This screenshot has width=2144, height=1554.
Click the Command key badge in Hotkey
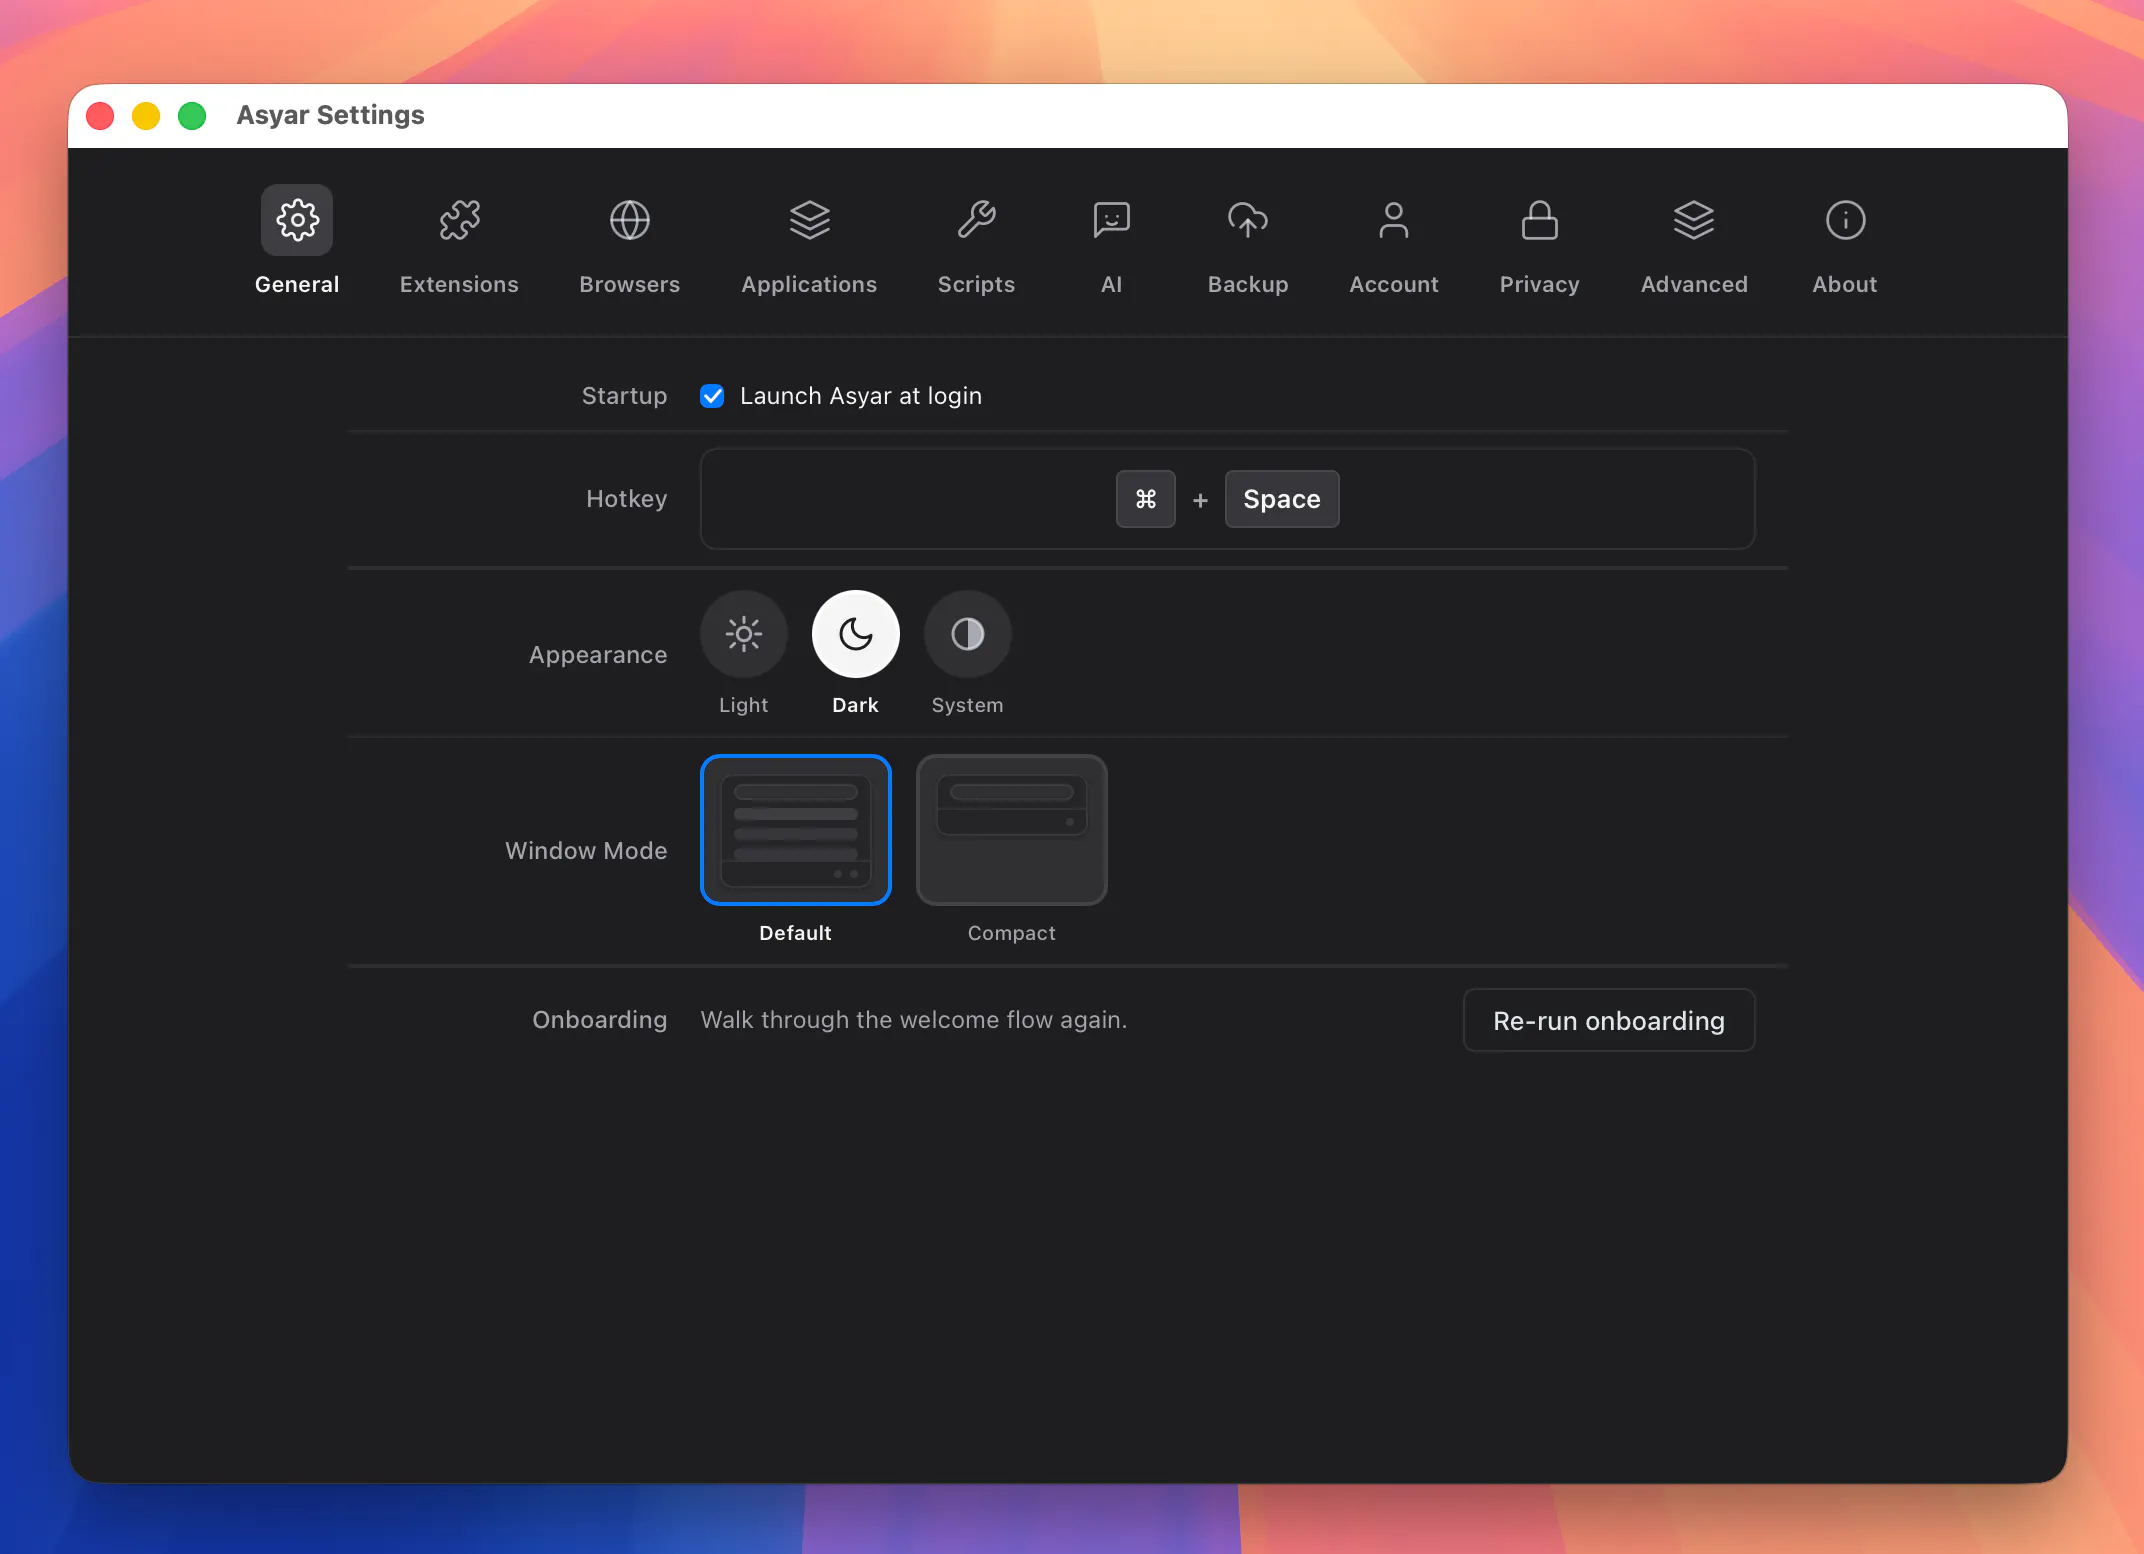[1146, 499]
